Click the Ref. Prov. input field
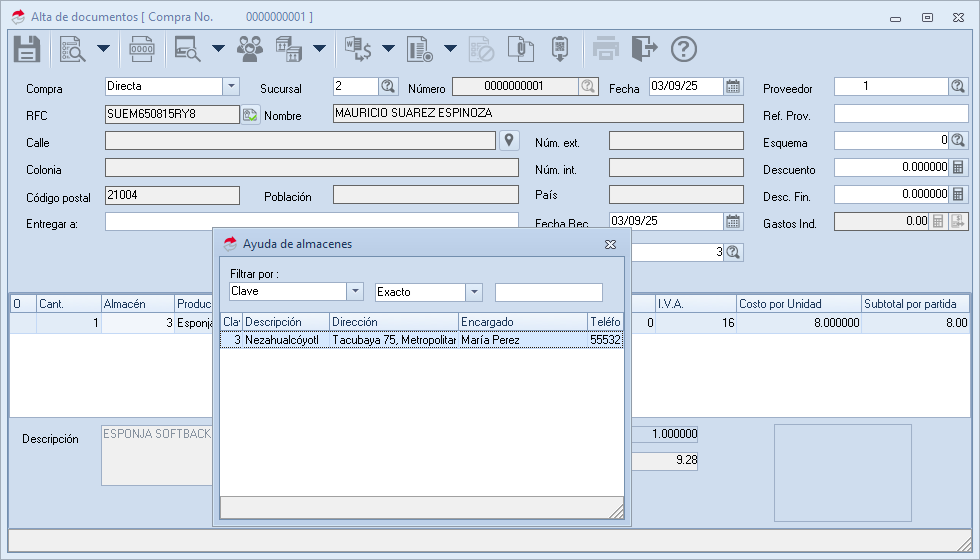The height and width of the screenshot is (560, 980). coord(901,114)
